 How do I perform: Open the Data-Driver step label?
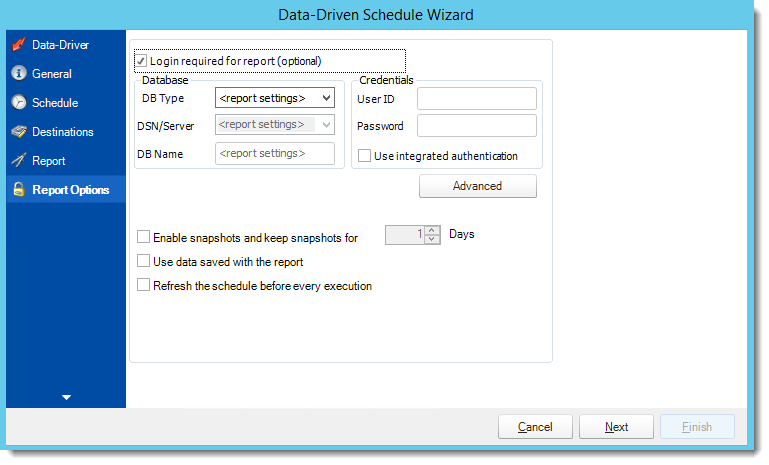click(x=60, y=45)
